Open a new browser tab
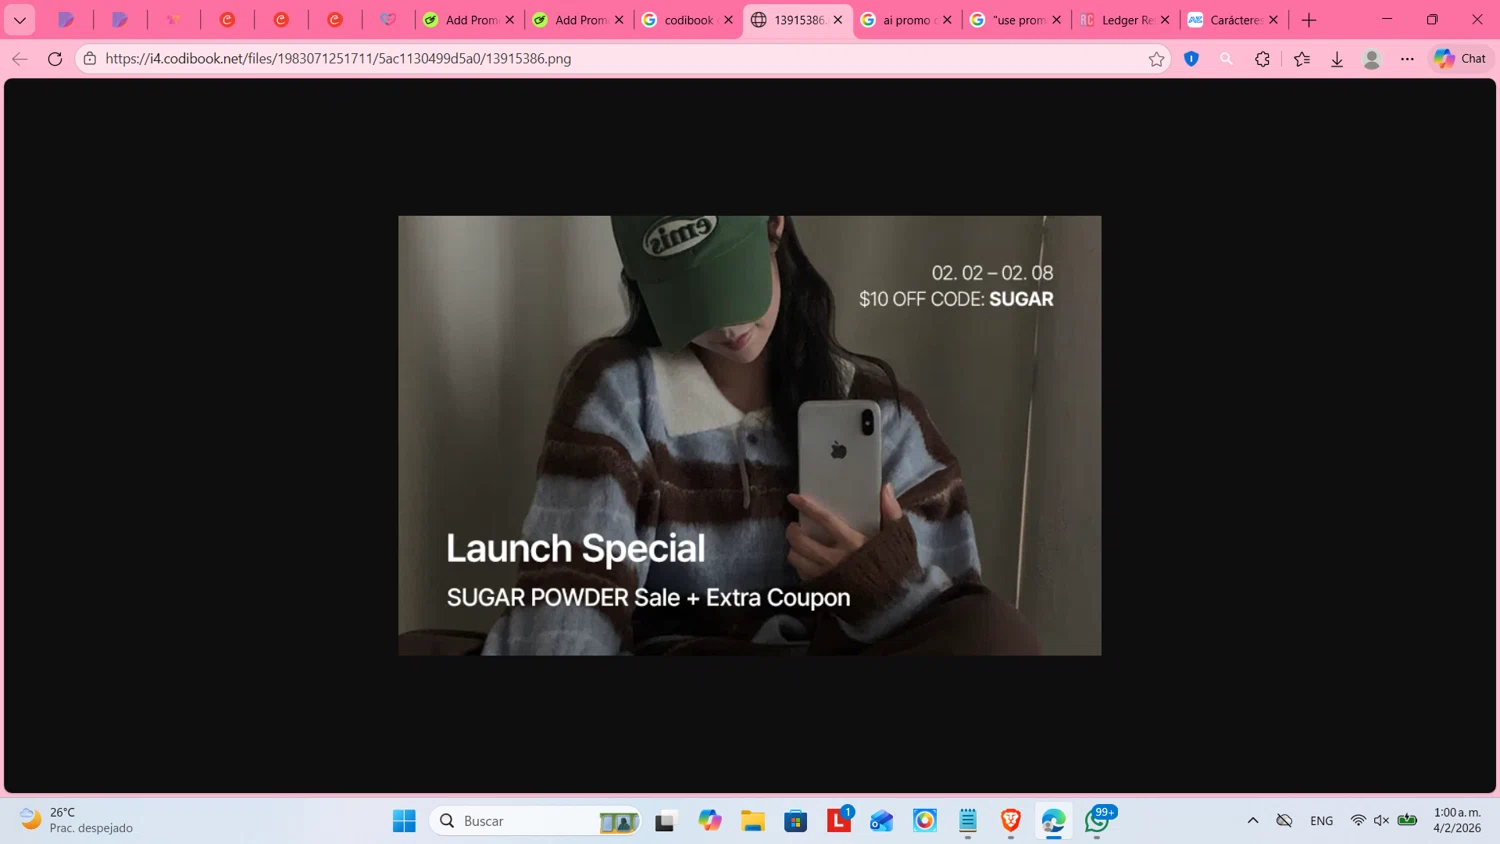The width and height of the screenshot is (1500, 844). tap(1309, 20)
